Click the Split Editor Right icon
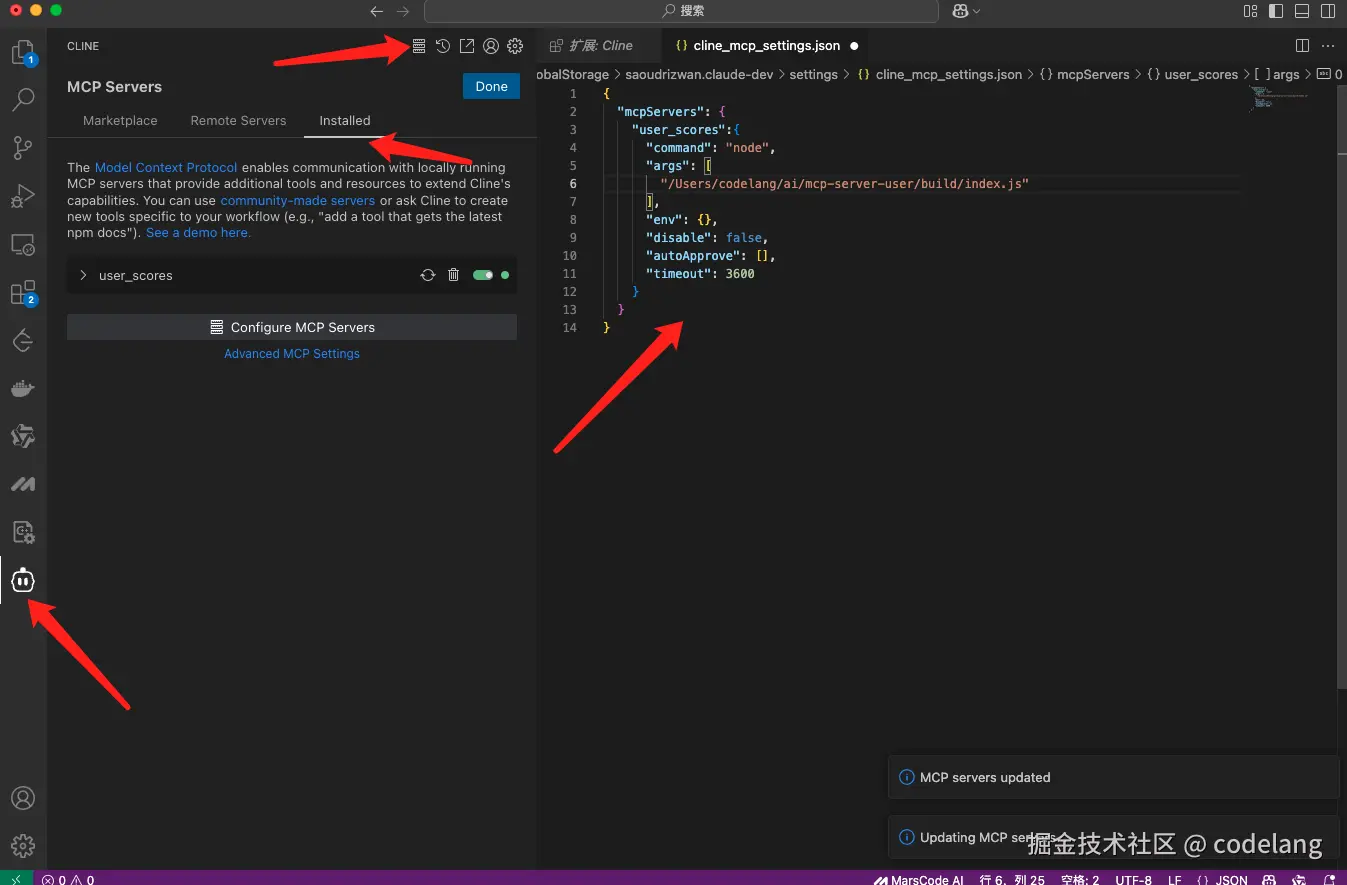Viewport: 1347px width, 885px height. 1302,46
